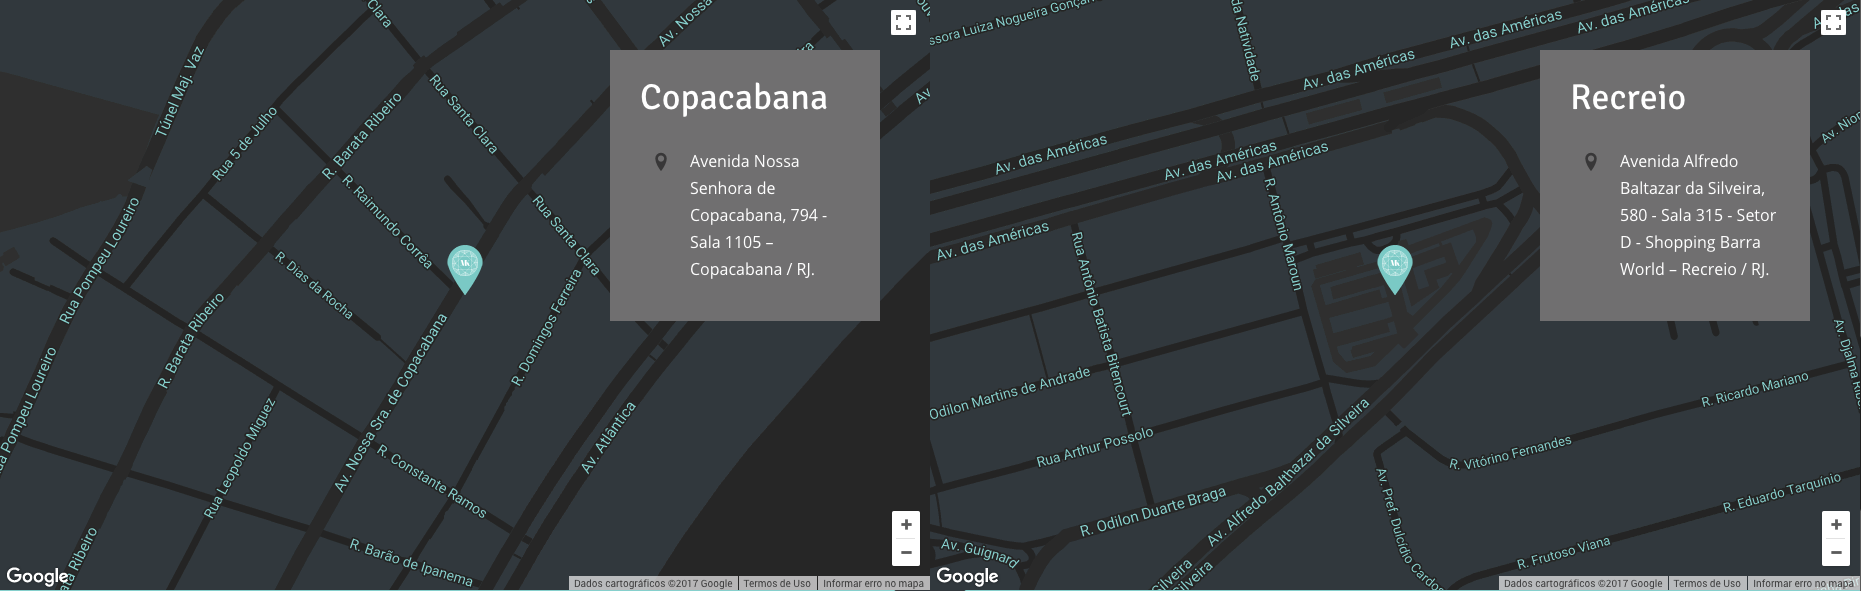Click the R. Odilon Duarte Braga street label

[1153, 511]
